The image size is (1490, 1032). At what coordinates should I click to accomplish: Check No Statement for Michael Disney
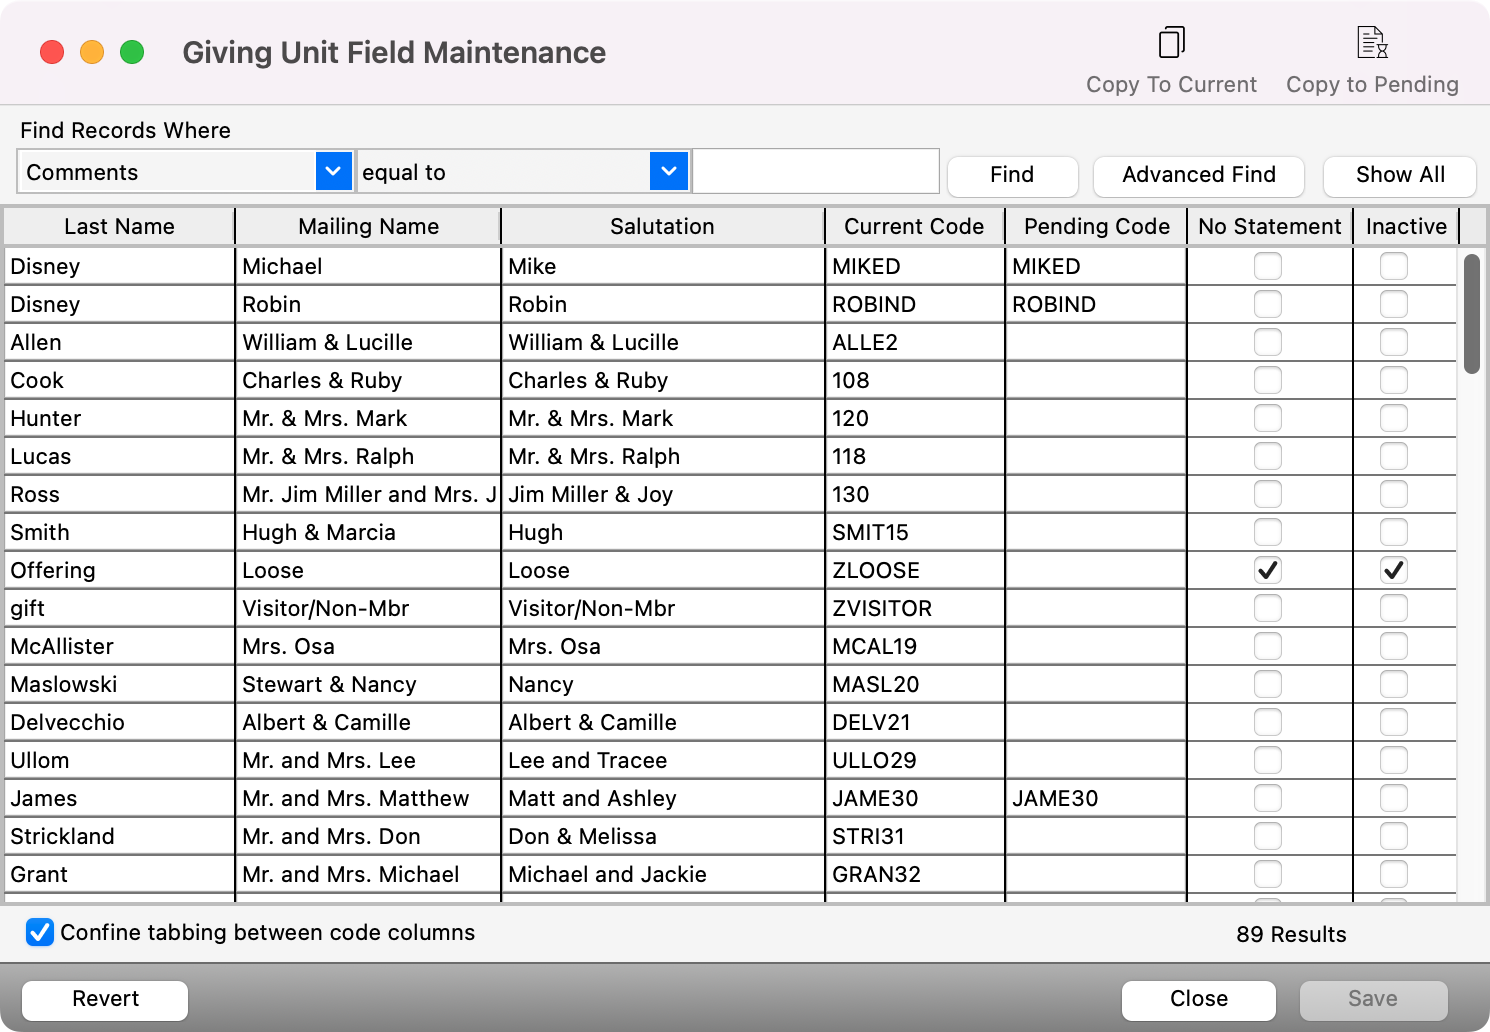tap(1267, 266)
